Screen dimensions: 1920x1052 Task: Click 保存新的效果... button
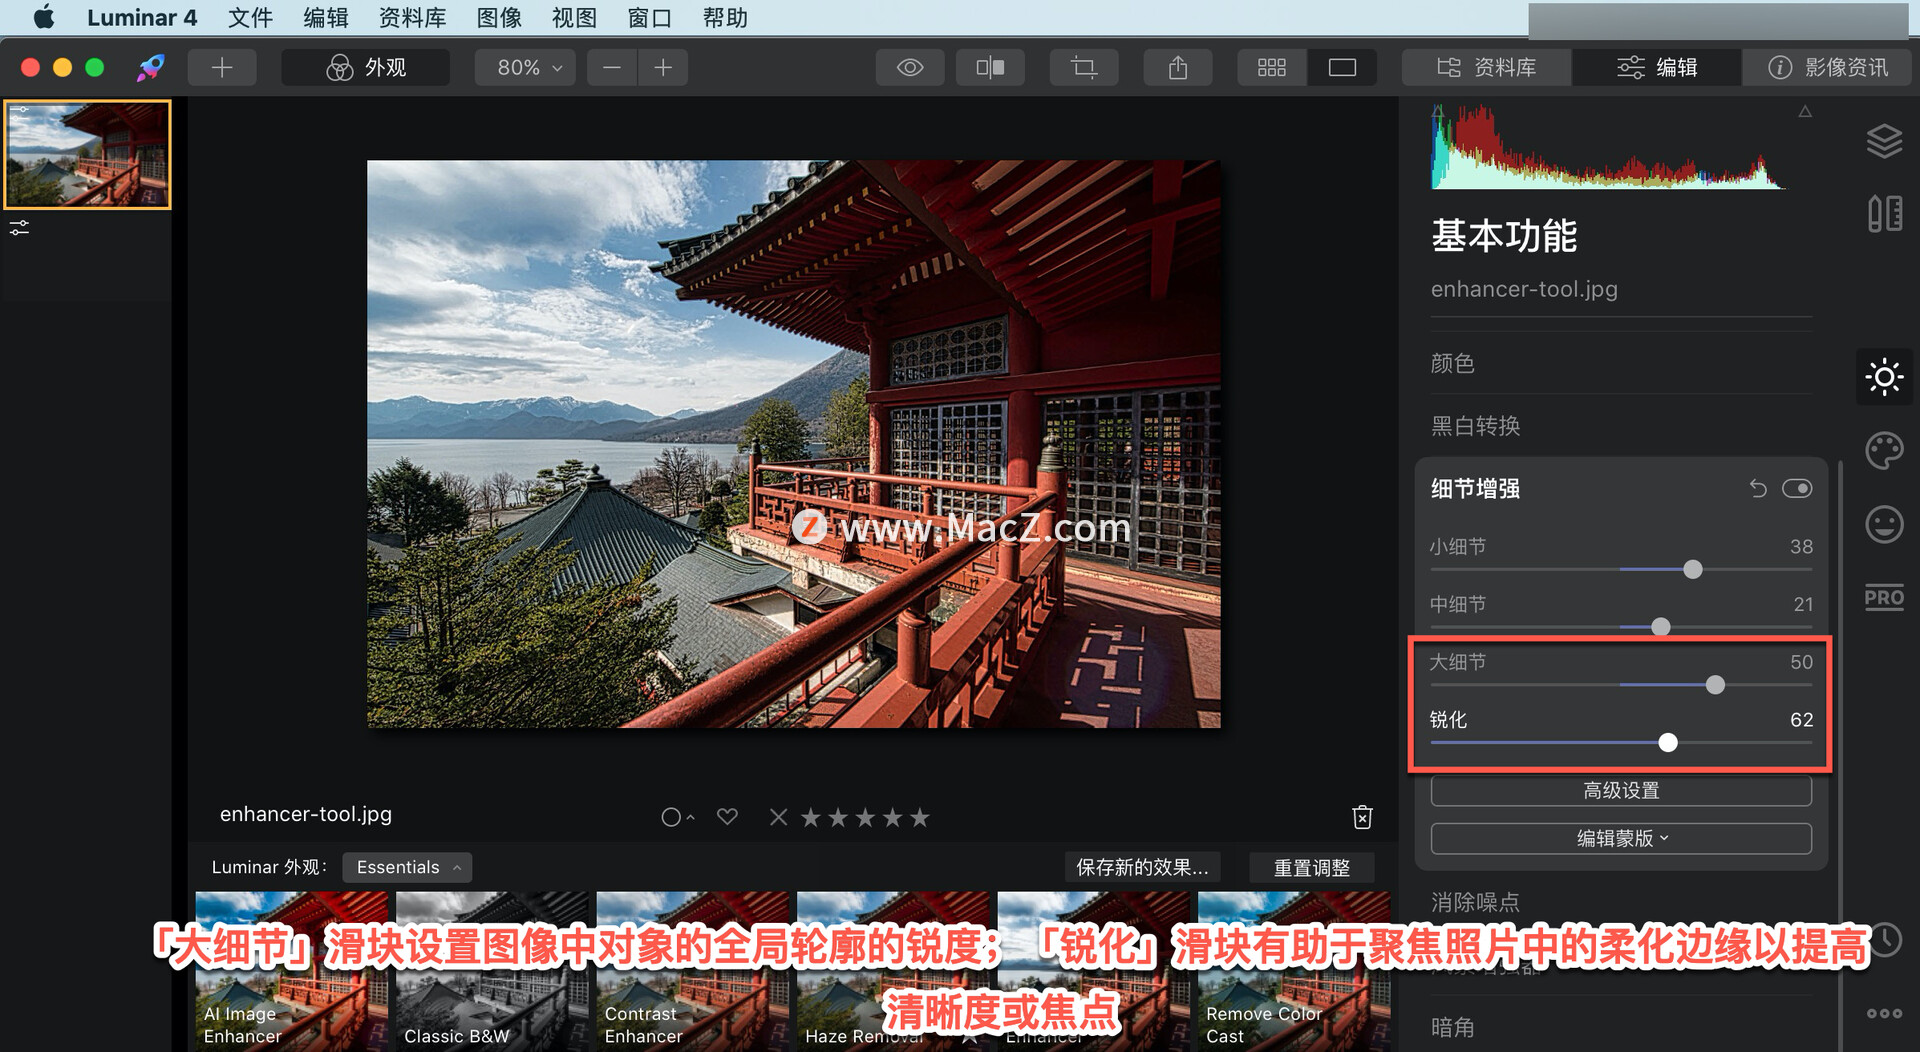[x=1142, y=867]
